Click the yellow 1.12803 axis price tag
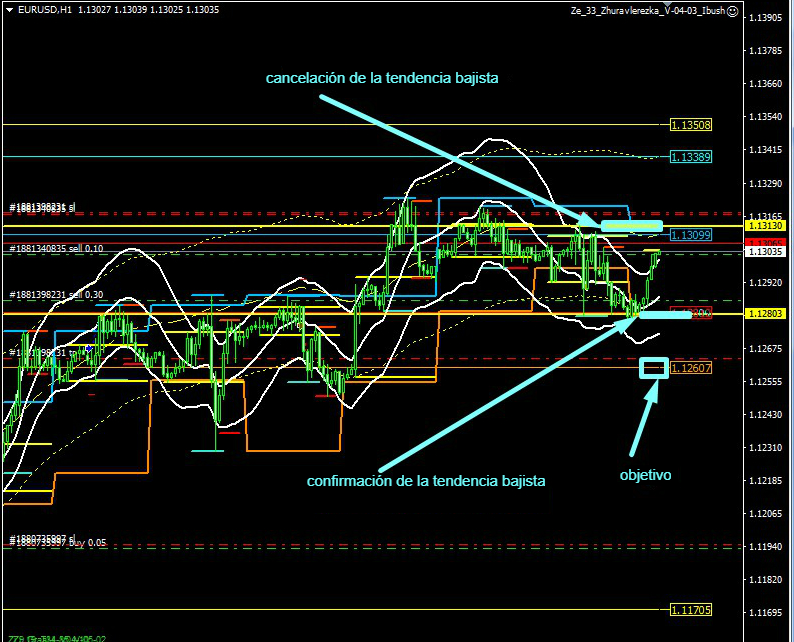Image resolution: width=794 pixels, height=642 pixels. (768, 315)
